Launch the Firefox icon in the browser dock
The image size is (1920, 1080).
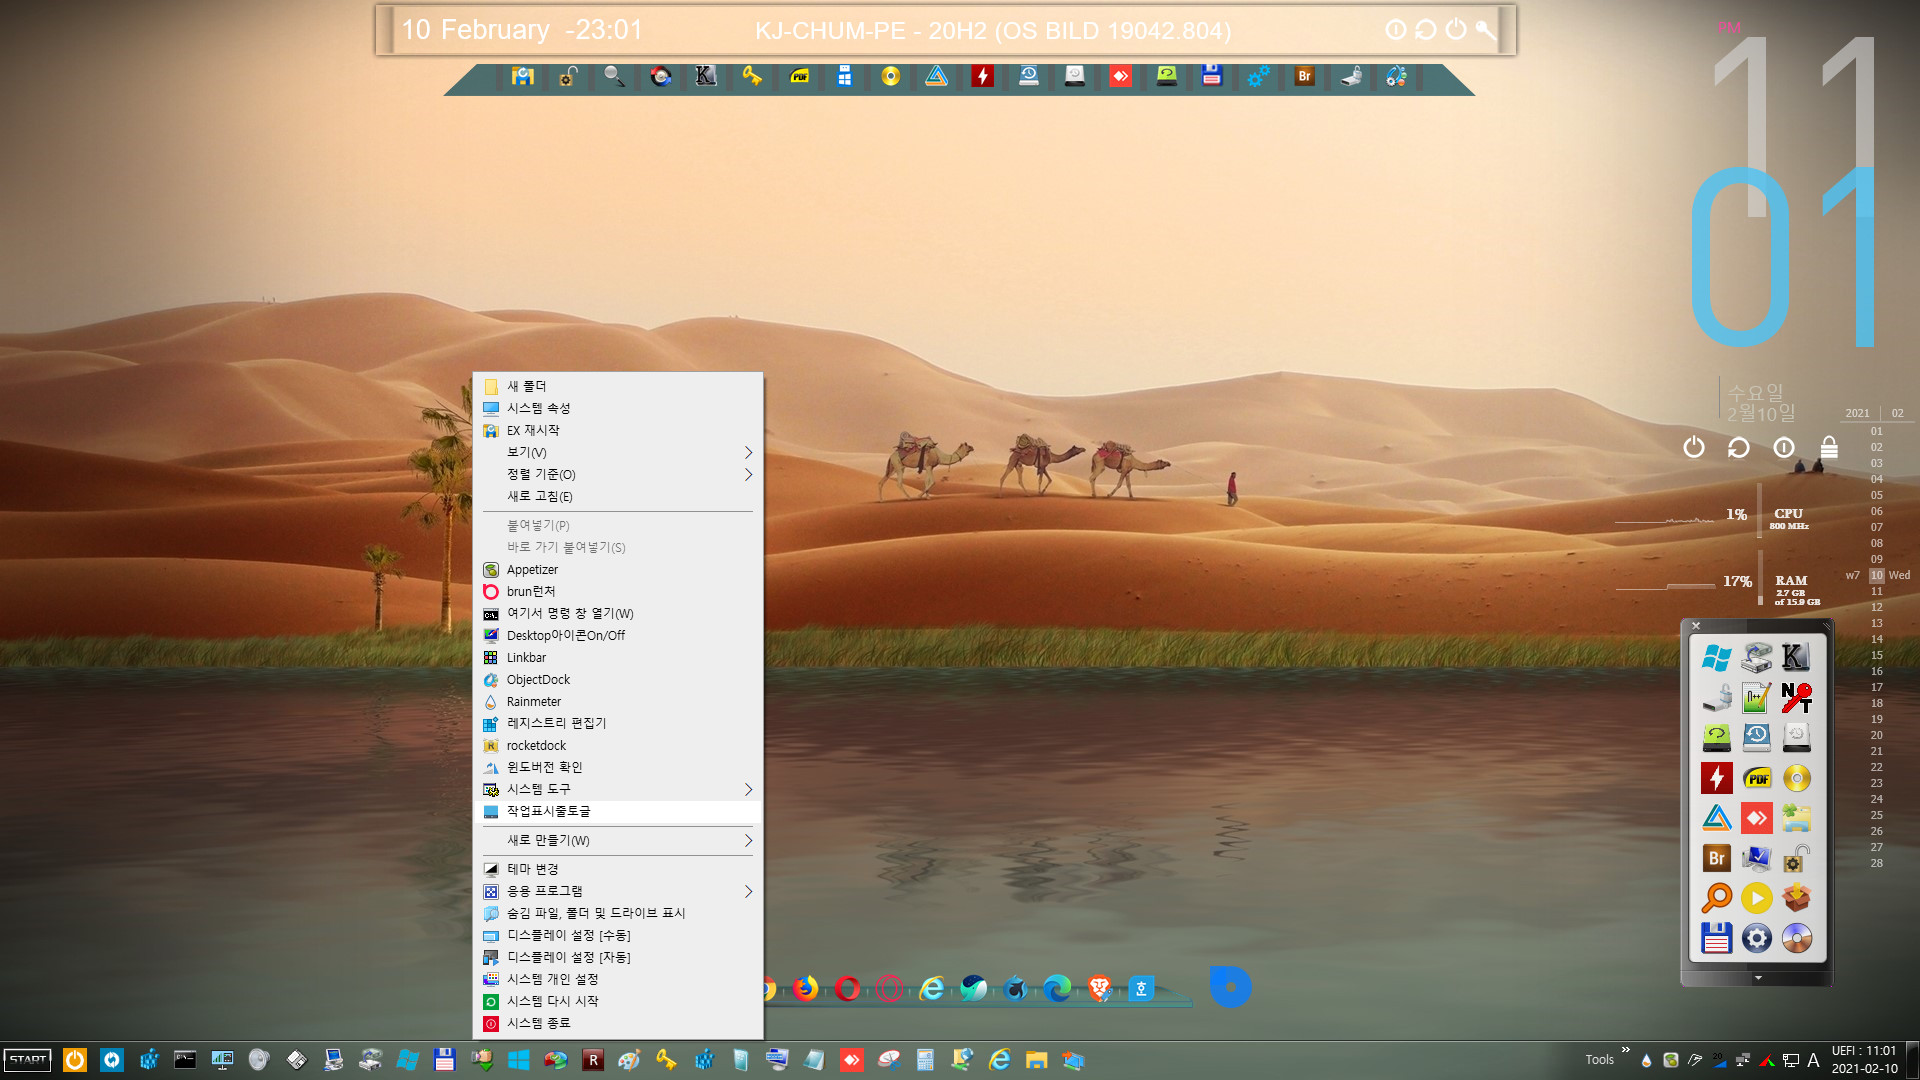[x=805, y=989]
